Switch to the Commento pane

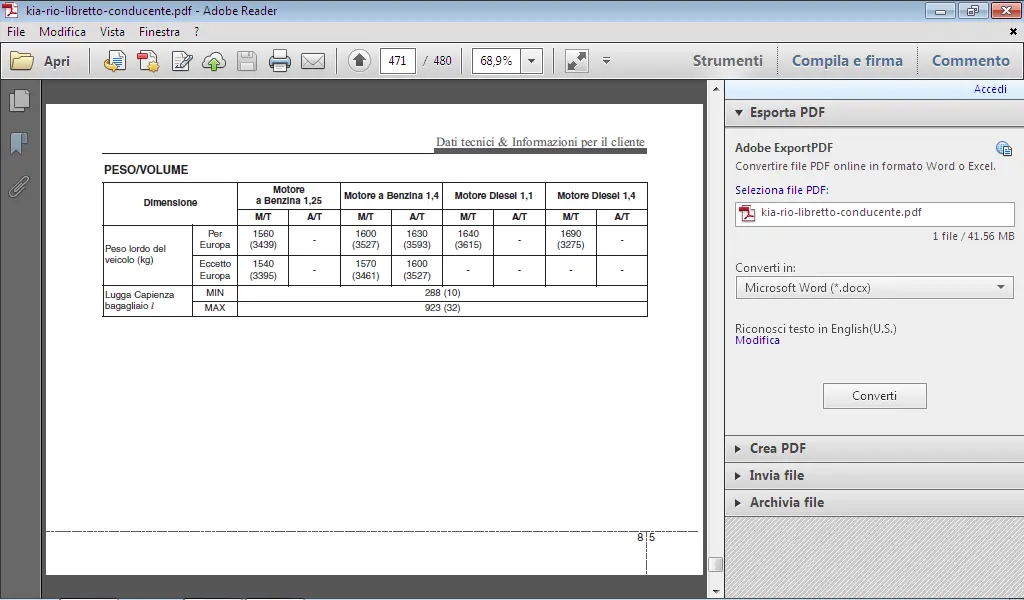(970, 61)
